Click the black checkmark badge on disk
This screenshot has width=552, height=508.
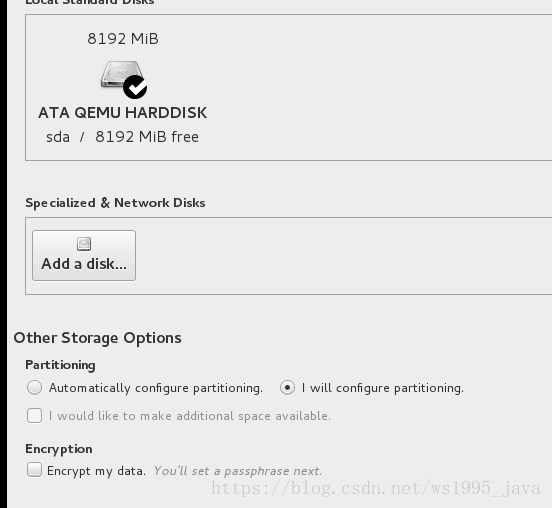coord(135,87)
